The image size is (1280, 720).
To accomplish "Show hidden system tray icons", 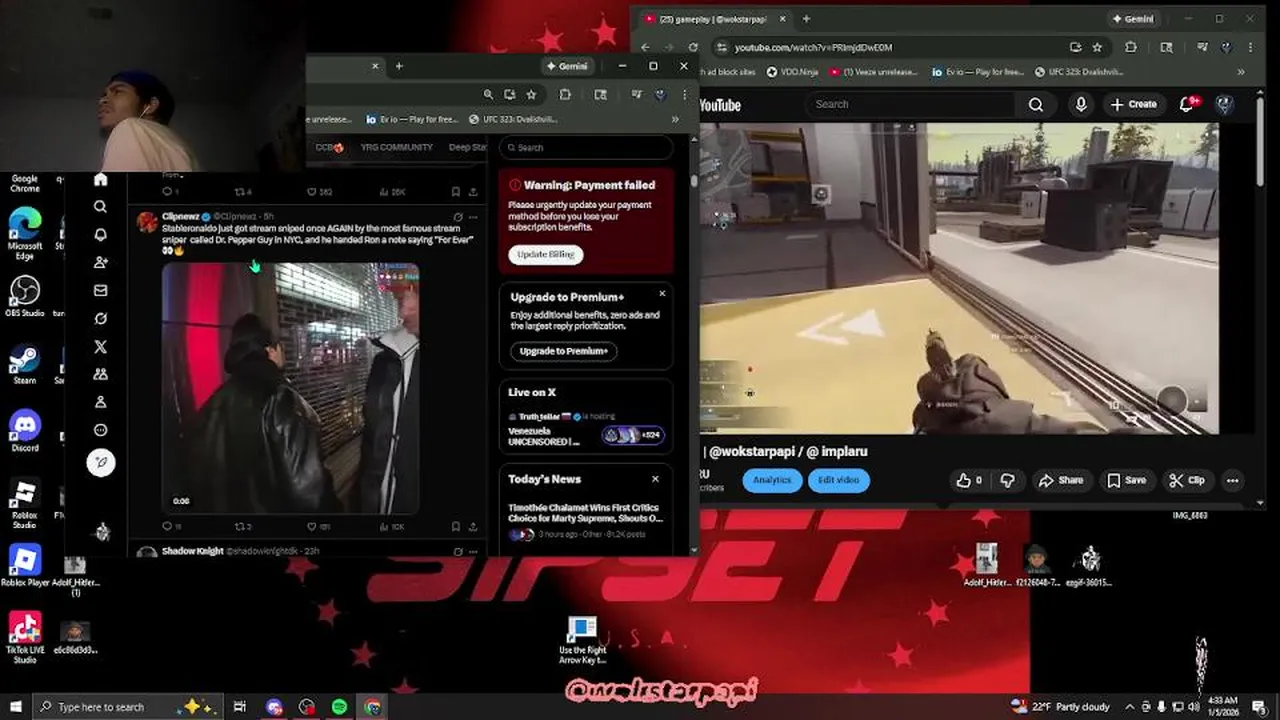I will pos(1130,707).
